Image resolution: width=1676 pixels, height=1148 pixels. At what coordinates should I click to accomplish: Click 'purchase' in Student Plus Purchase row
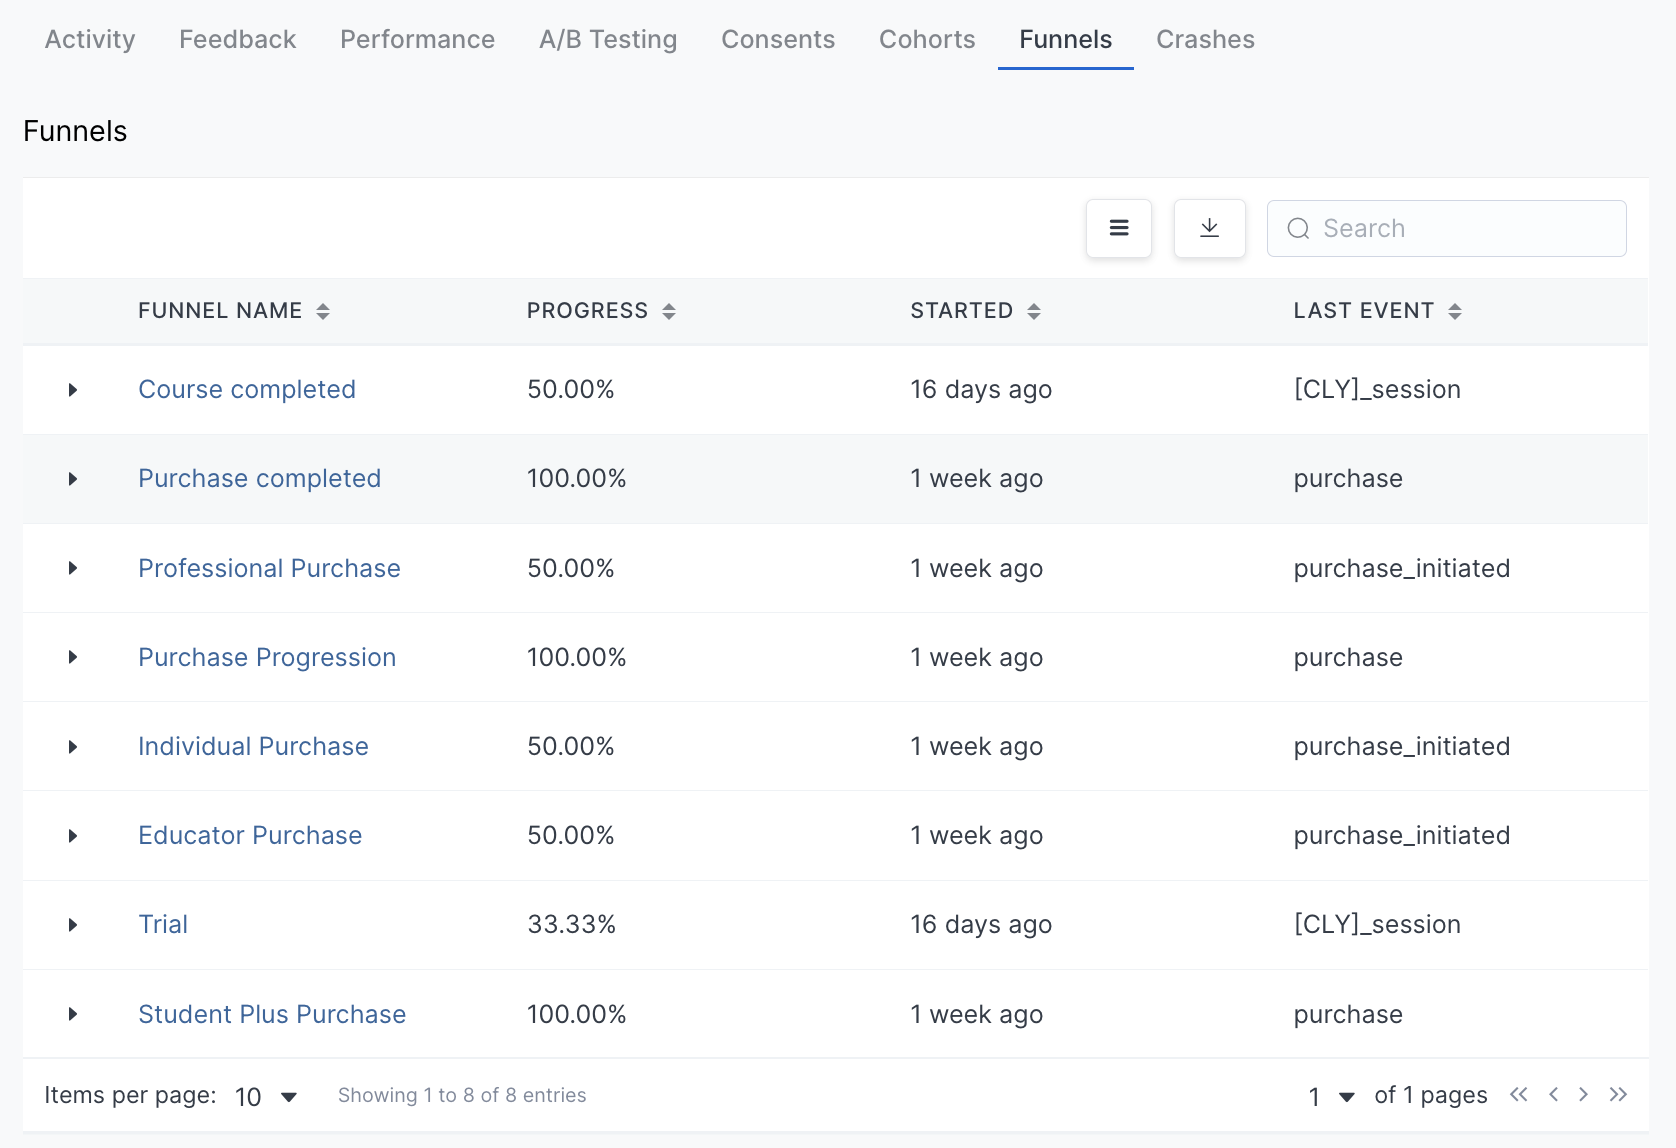coord(1348,1014)
